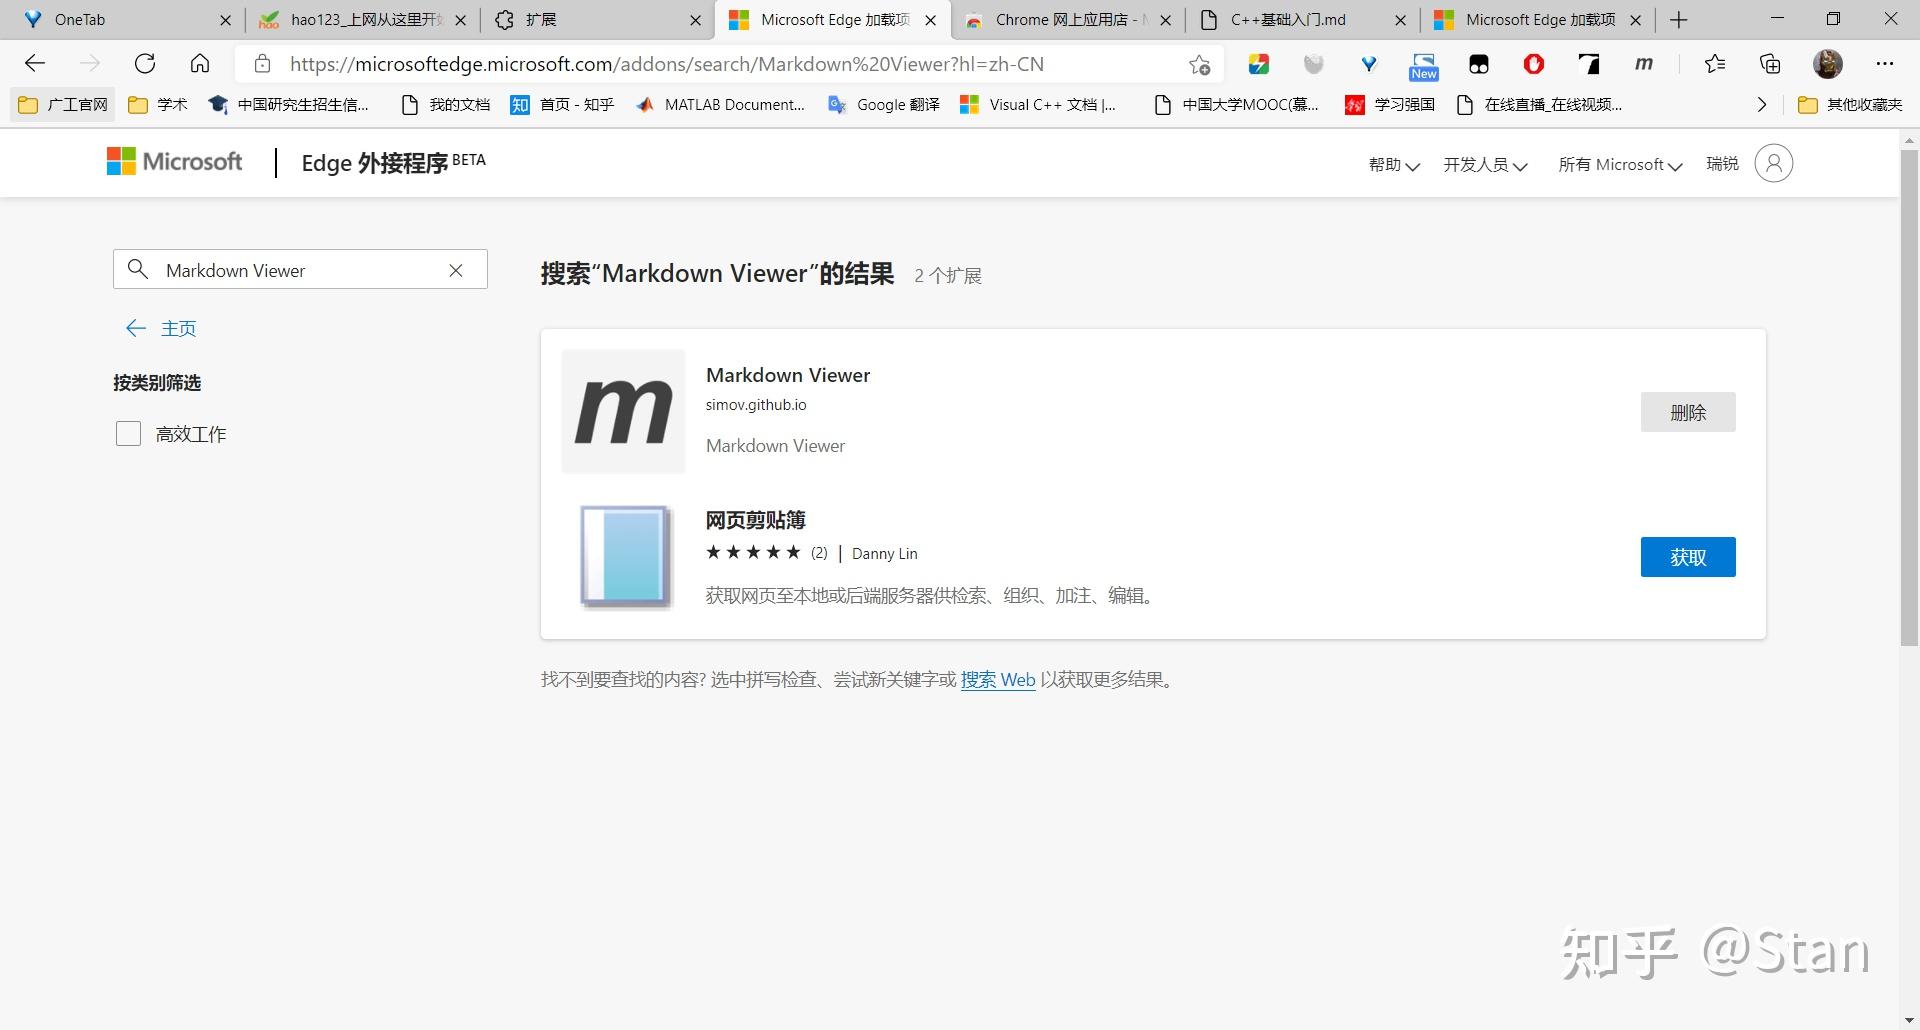Viewport: 1920px width, 1030px height.
Task: Open the 学术 bookmark folder
Action: pyautogui.click(x=159, y=105)
